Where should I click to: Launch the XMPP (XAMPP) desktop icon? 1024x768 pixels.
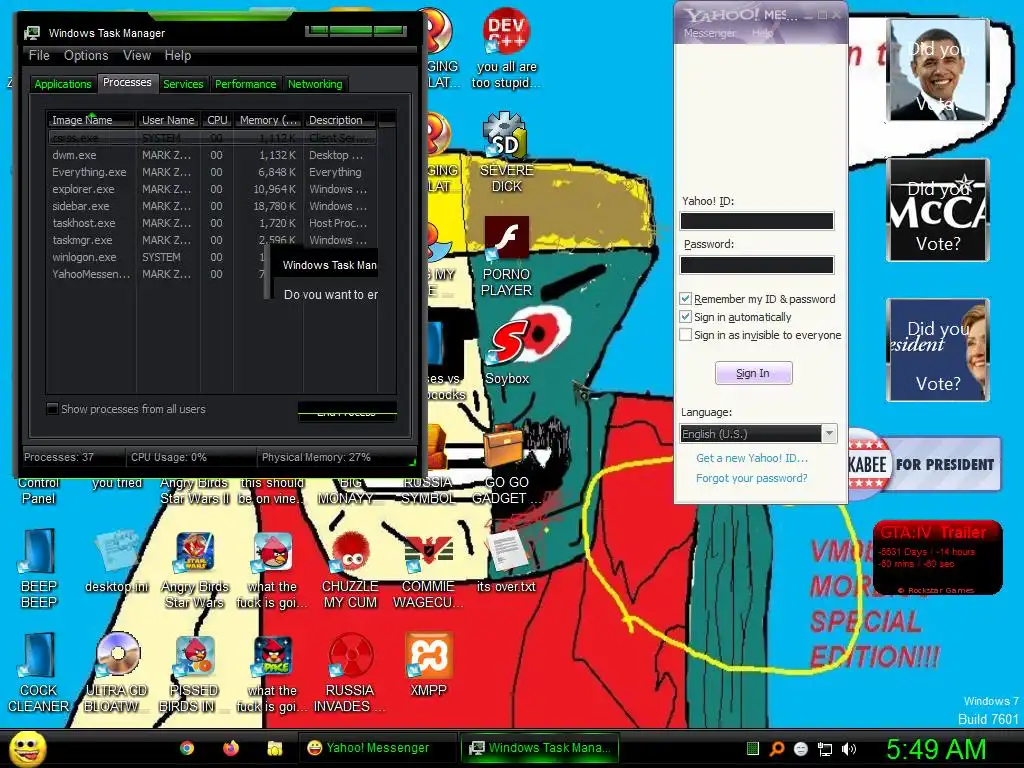(428, 655)
